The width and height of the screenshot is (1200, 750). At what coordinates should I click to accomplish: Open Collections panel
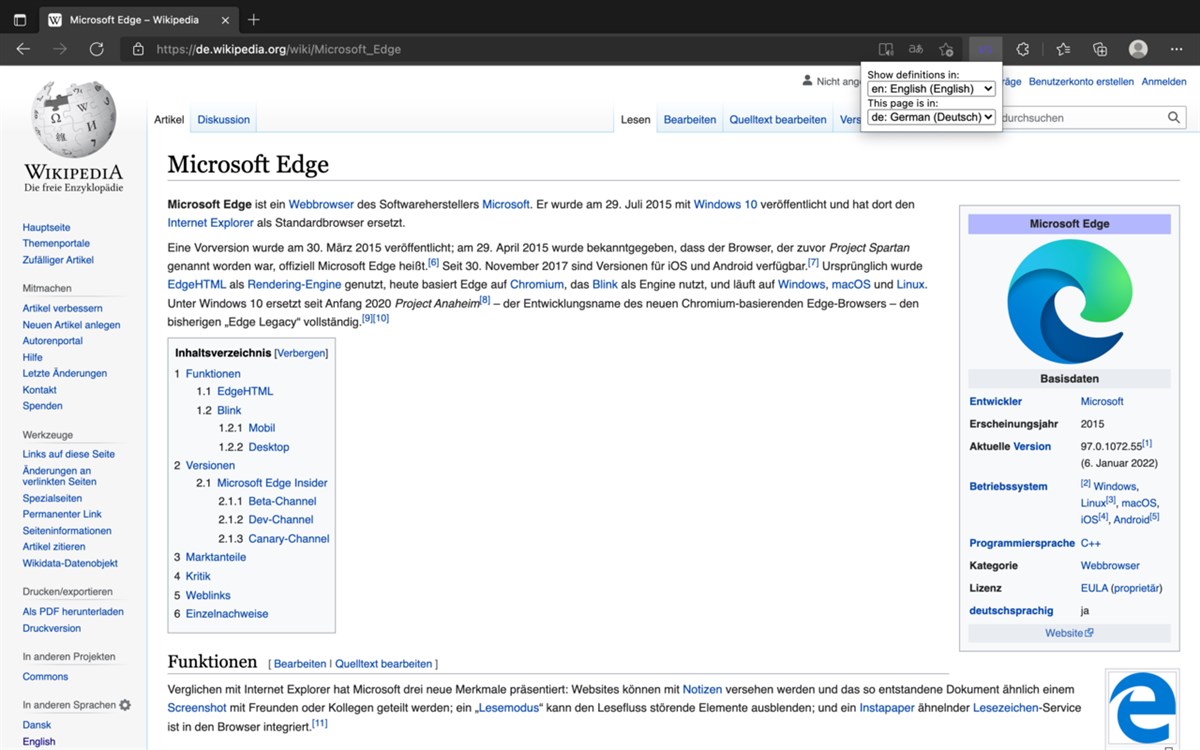(x=1100, y=49)
